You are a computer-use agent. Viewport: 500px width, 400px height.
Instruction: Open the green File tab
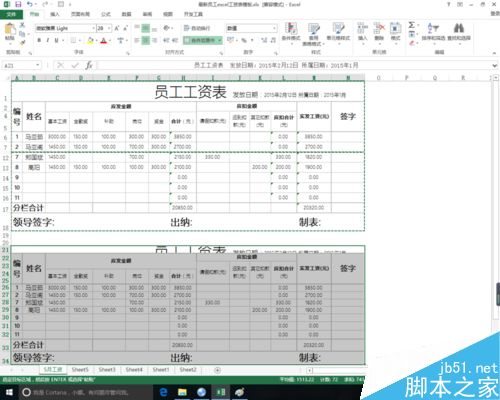coord(11,14)
